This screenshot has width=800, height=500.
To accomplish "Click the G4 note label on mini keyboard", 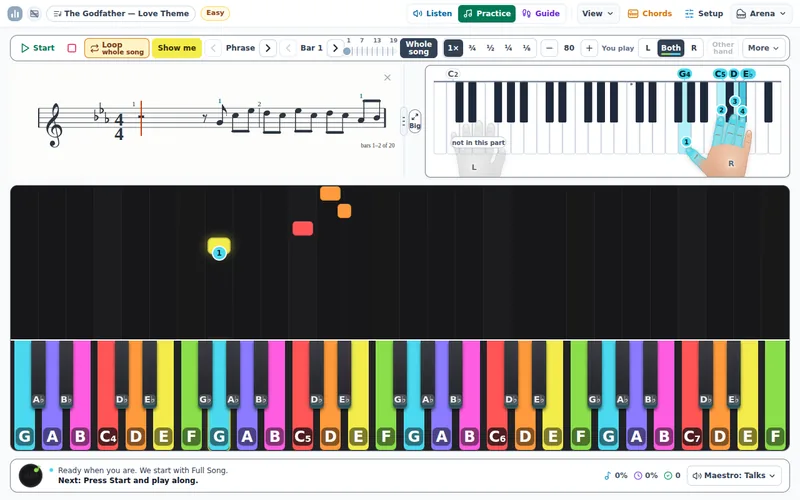I will coord(684,74).
